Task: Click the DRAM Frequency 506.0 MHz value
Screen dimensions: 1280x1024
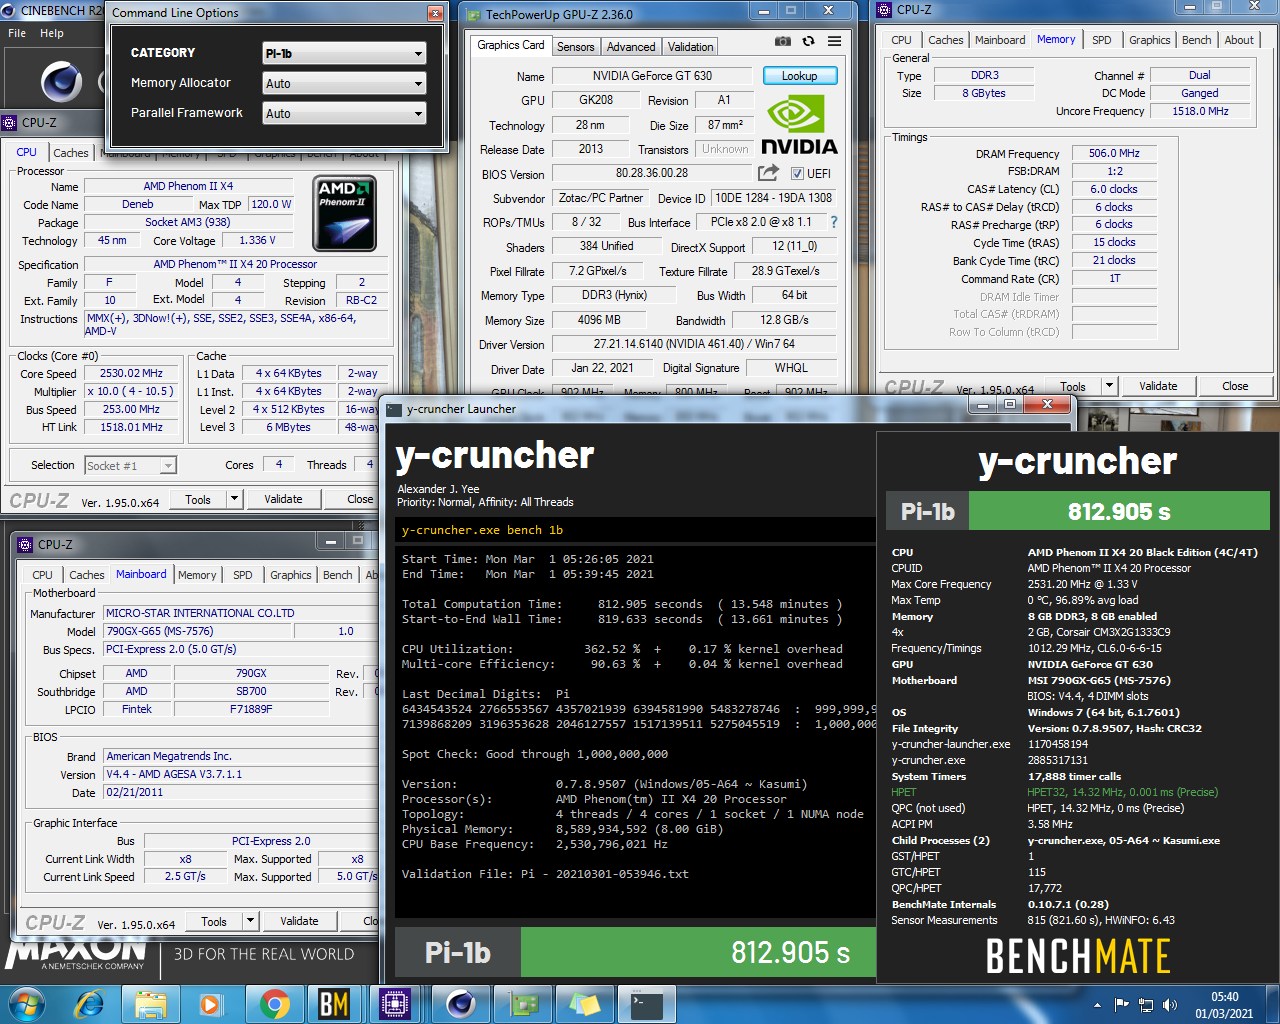Action: (x=1114, y=153)
